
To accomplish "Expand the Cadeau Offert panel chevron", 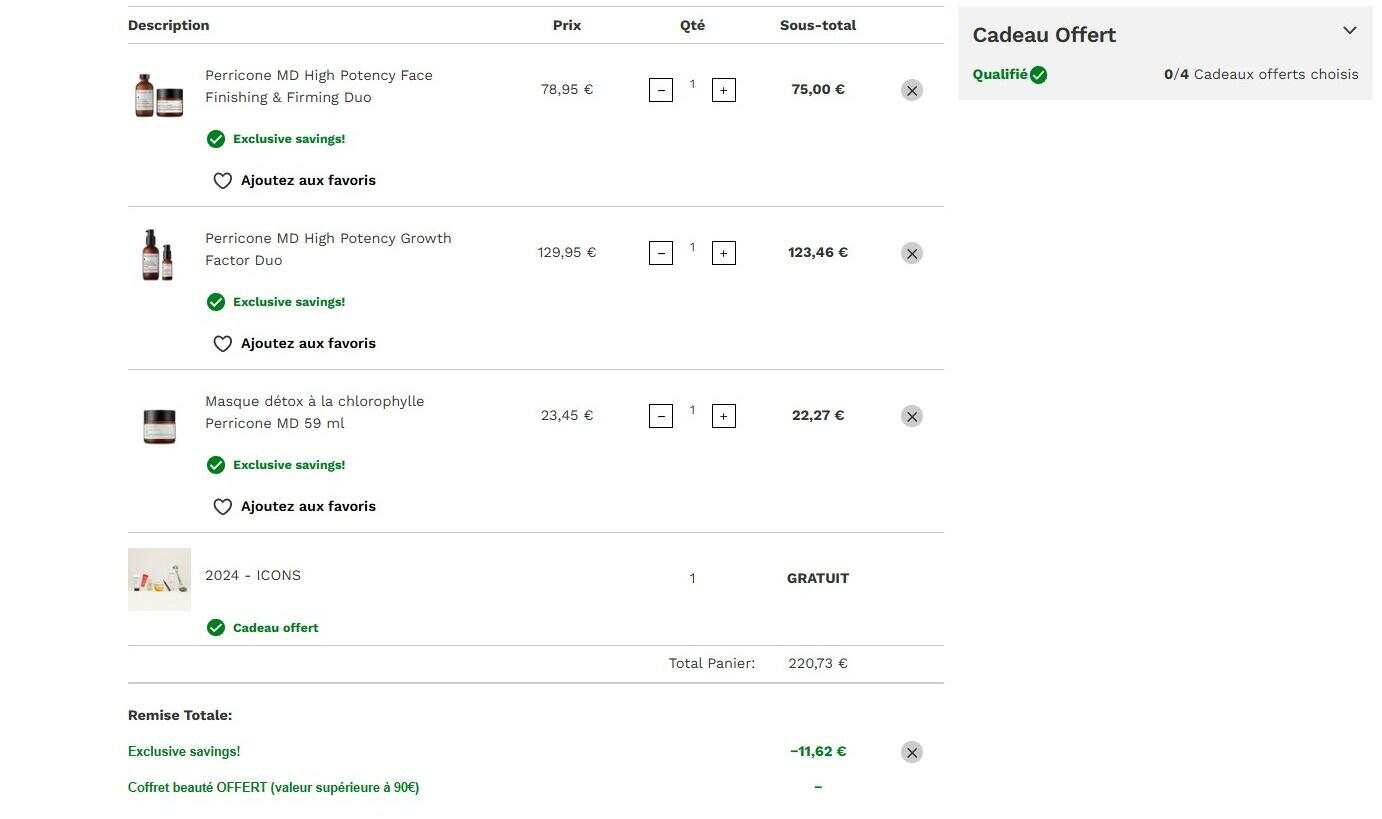I will [x=1349, y=31].
